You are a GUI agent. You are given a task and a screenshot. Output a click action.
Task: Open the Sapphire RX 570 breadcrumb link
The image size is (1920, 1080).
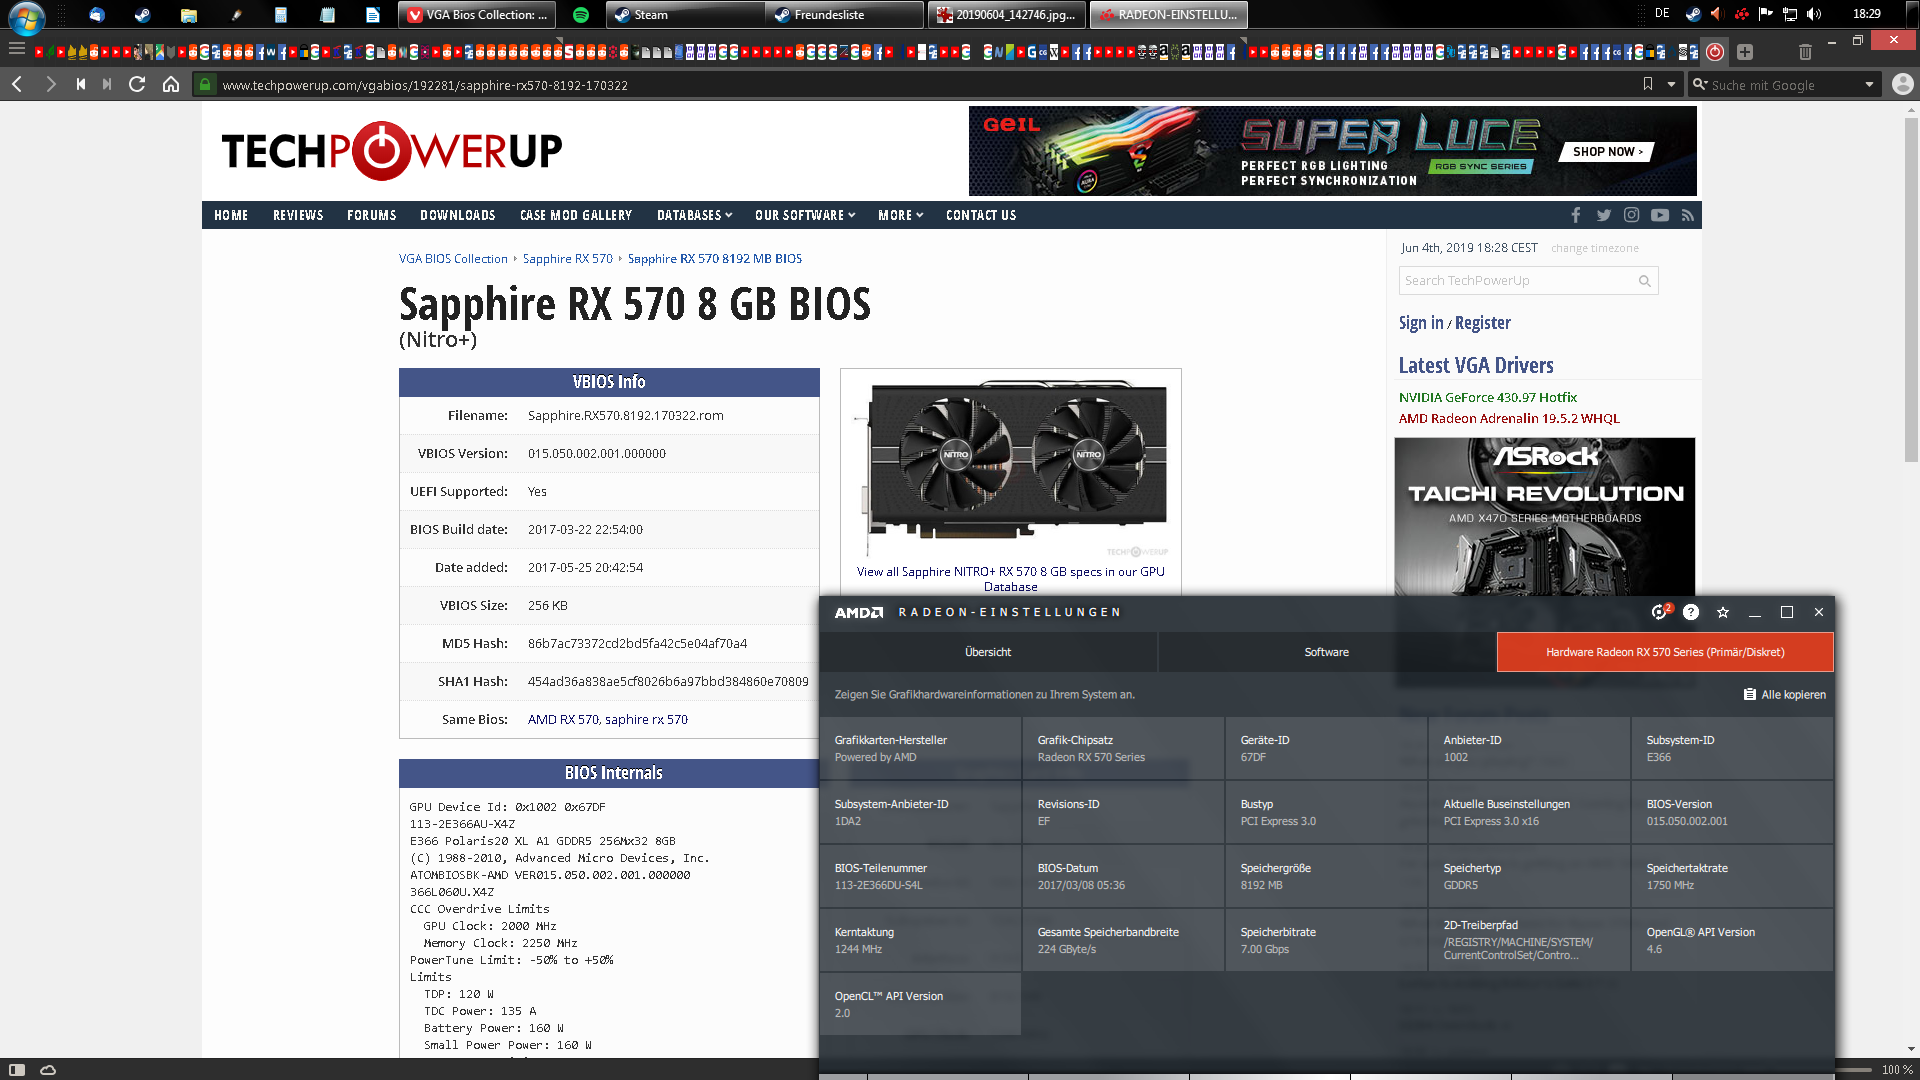568,259
